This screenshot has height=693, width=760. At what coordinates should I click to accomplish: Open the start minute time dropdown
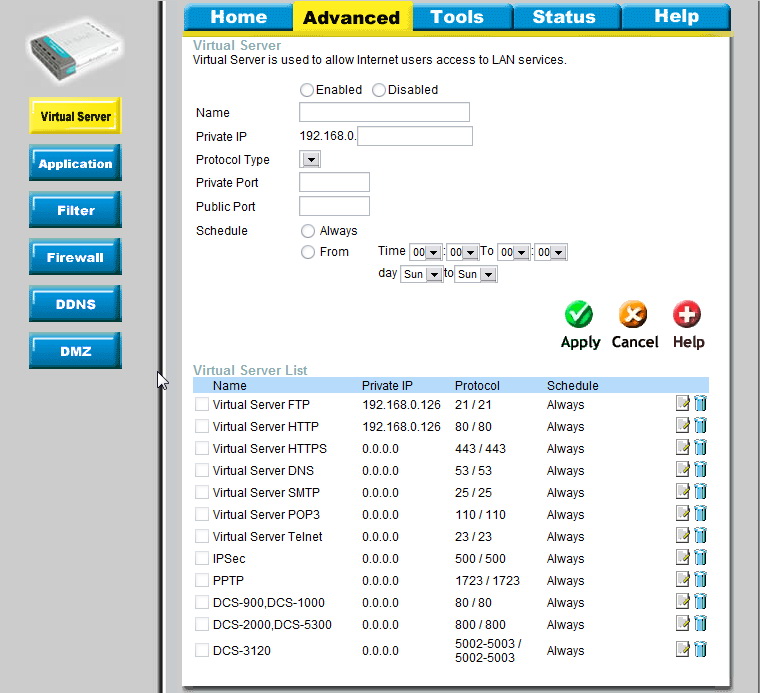coord(462,252)
